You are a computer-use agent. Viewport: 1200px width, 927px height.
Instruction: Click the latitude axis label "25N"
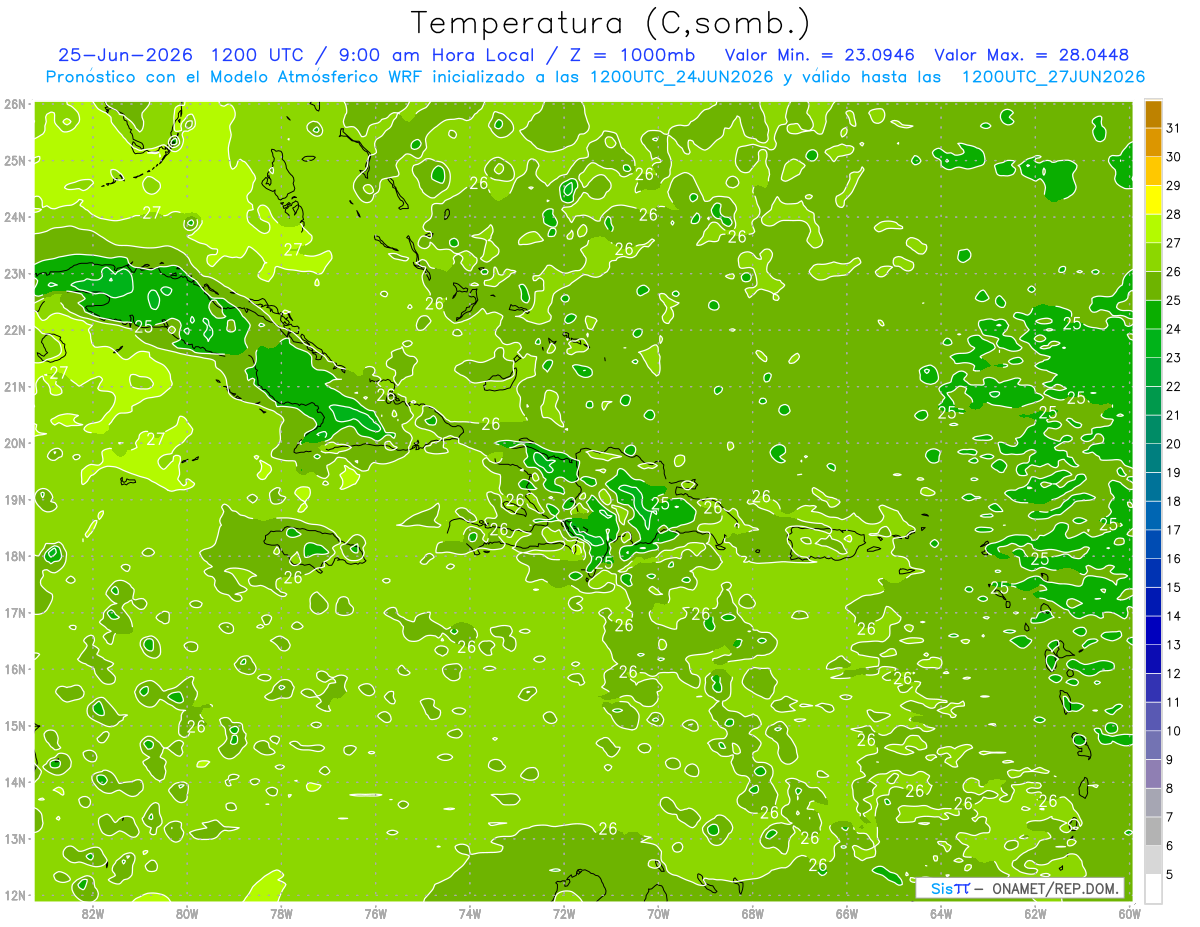click(x=14, y=160)
